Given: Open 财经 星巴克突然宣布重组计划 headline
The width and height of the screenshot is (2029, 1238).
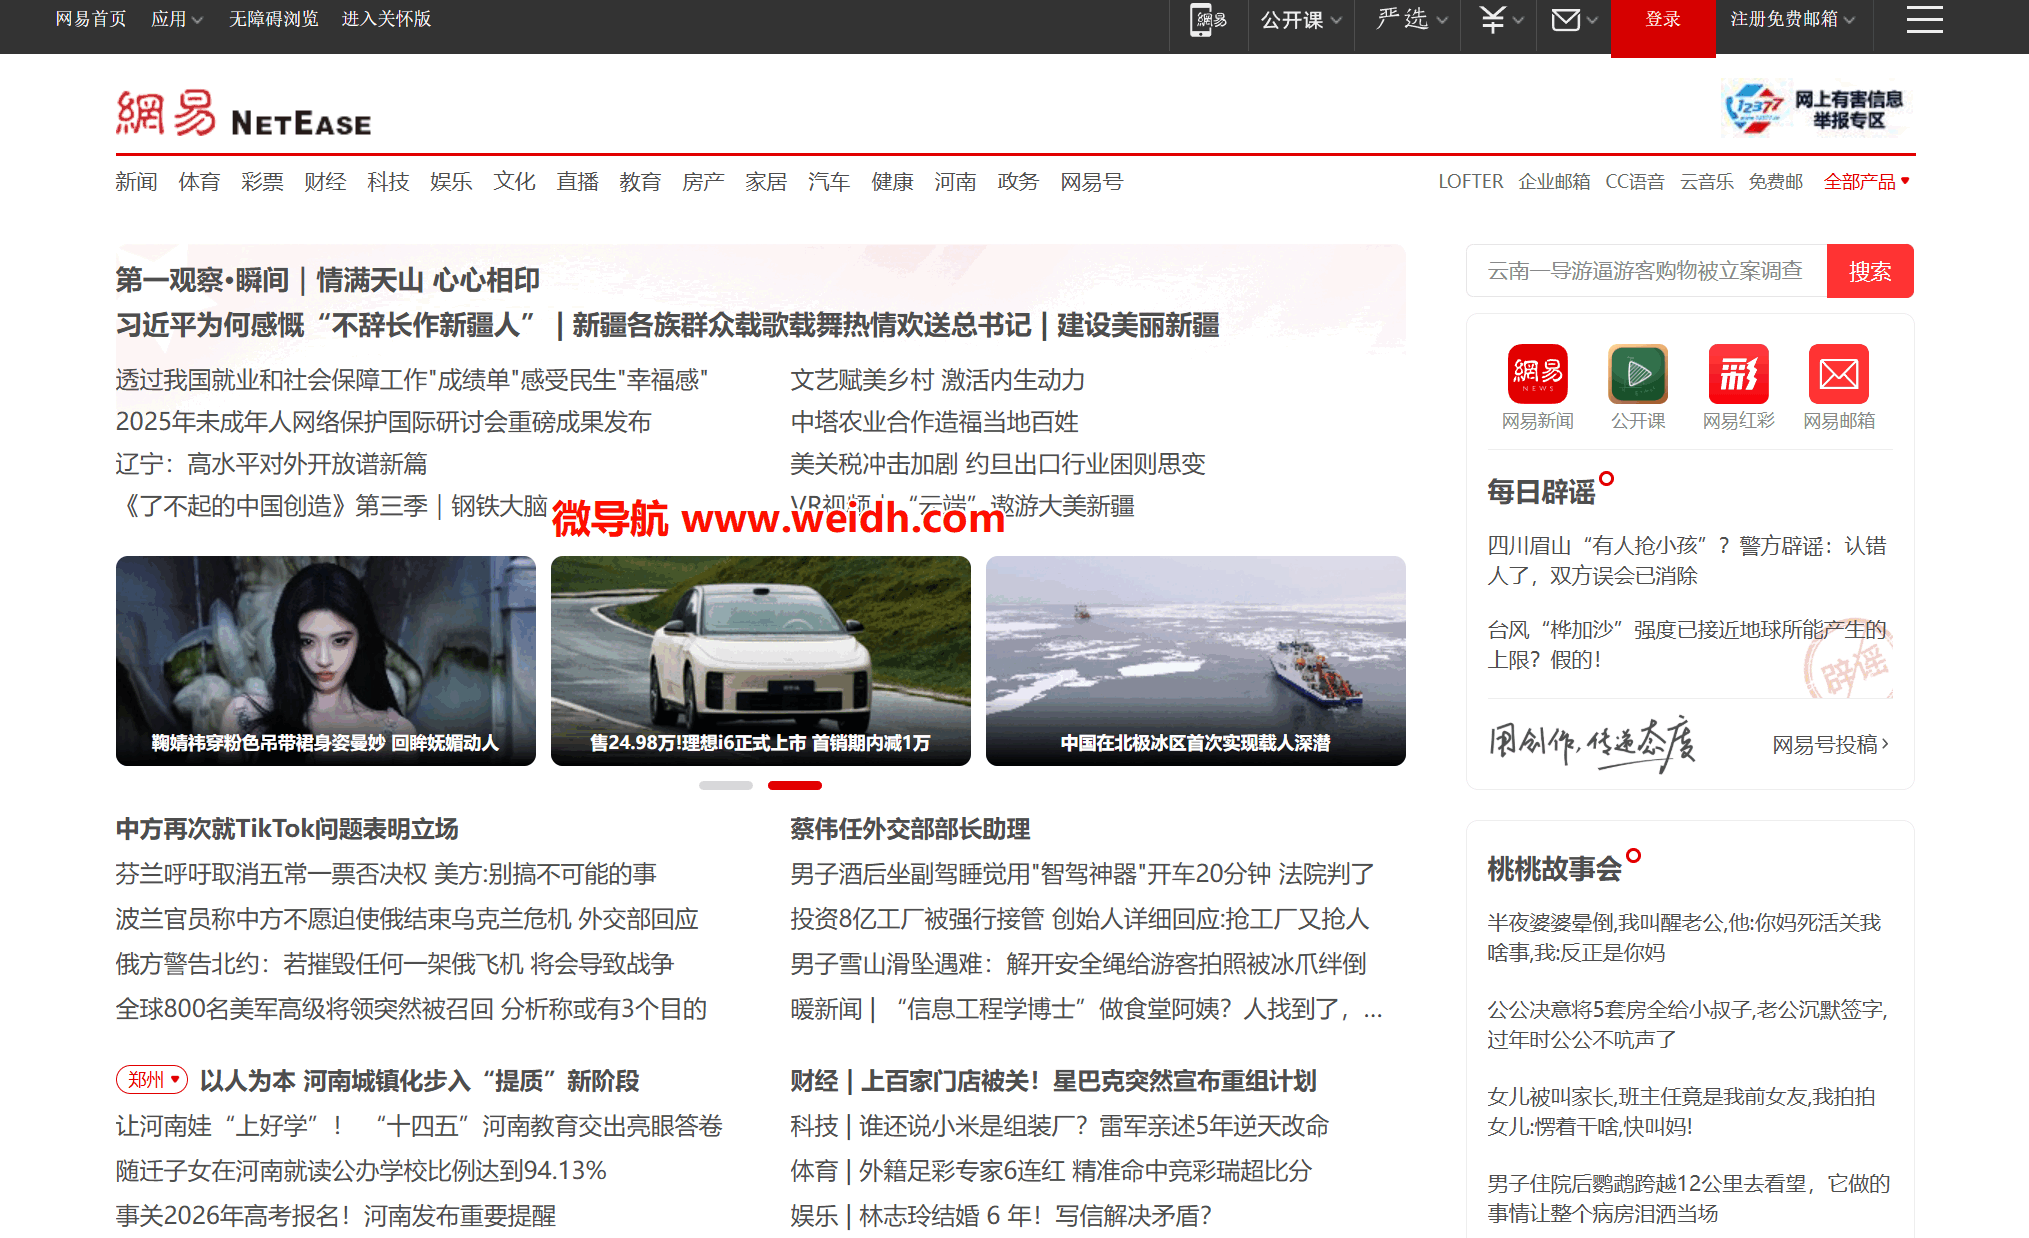Looking at the screenshot, I should pyautogui.click(x=1053, y=1081).
